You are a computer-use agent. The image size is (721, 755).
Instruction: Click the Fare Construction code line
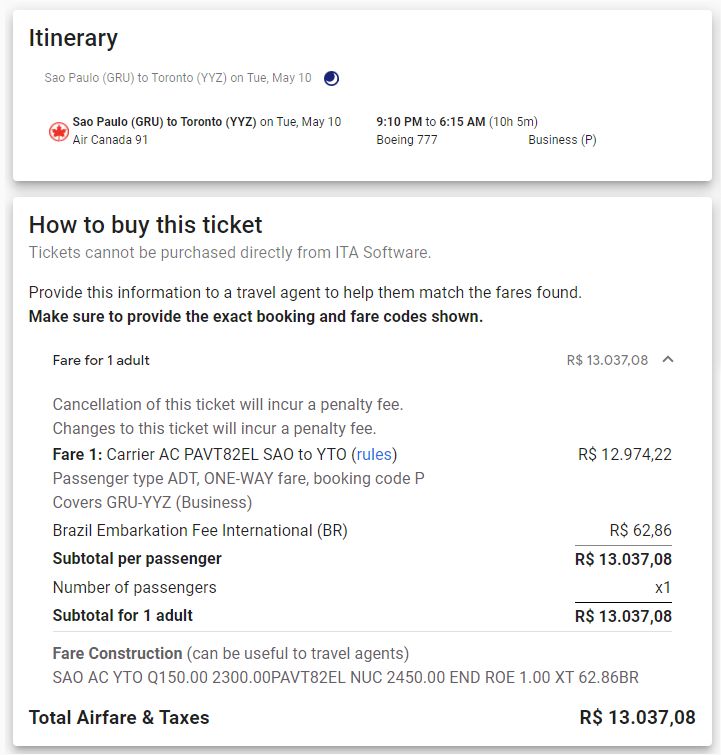click(345, 677)
